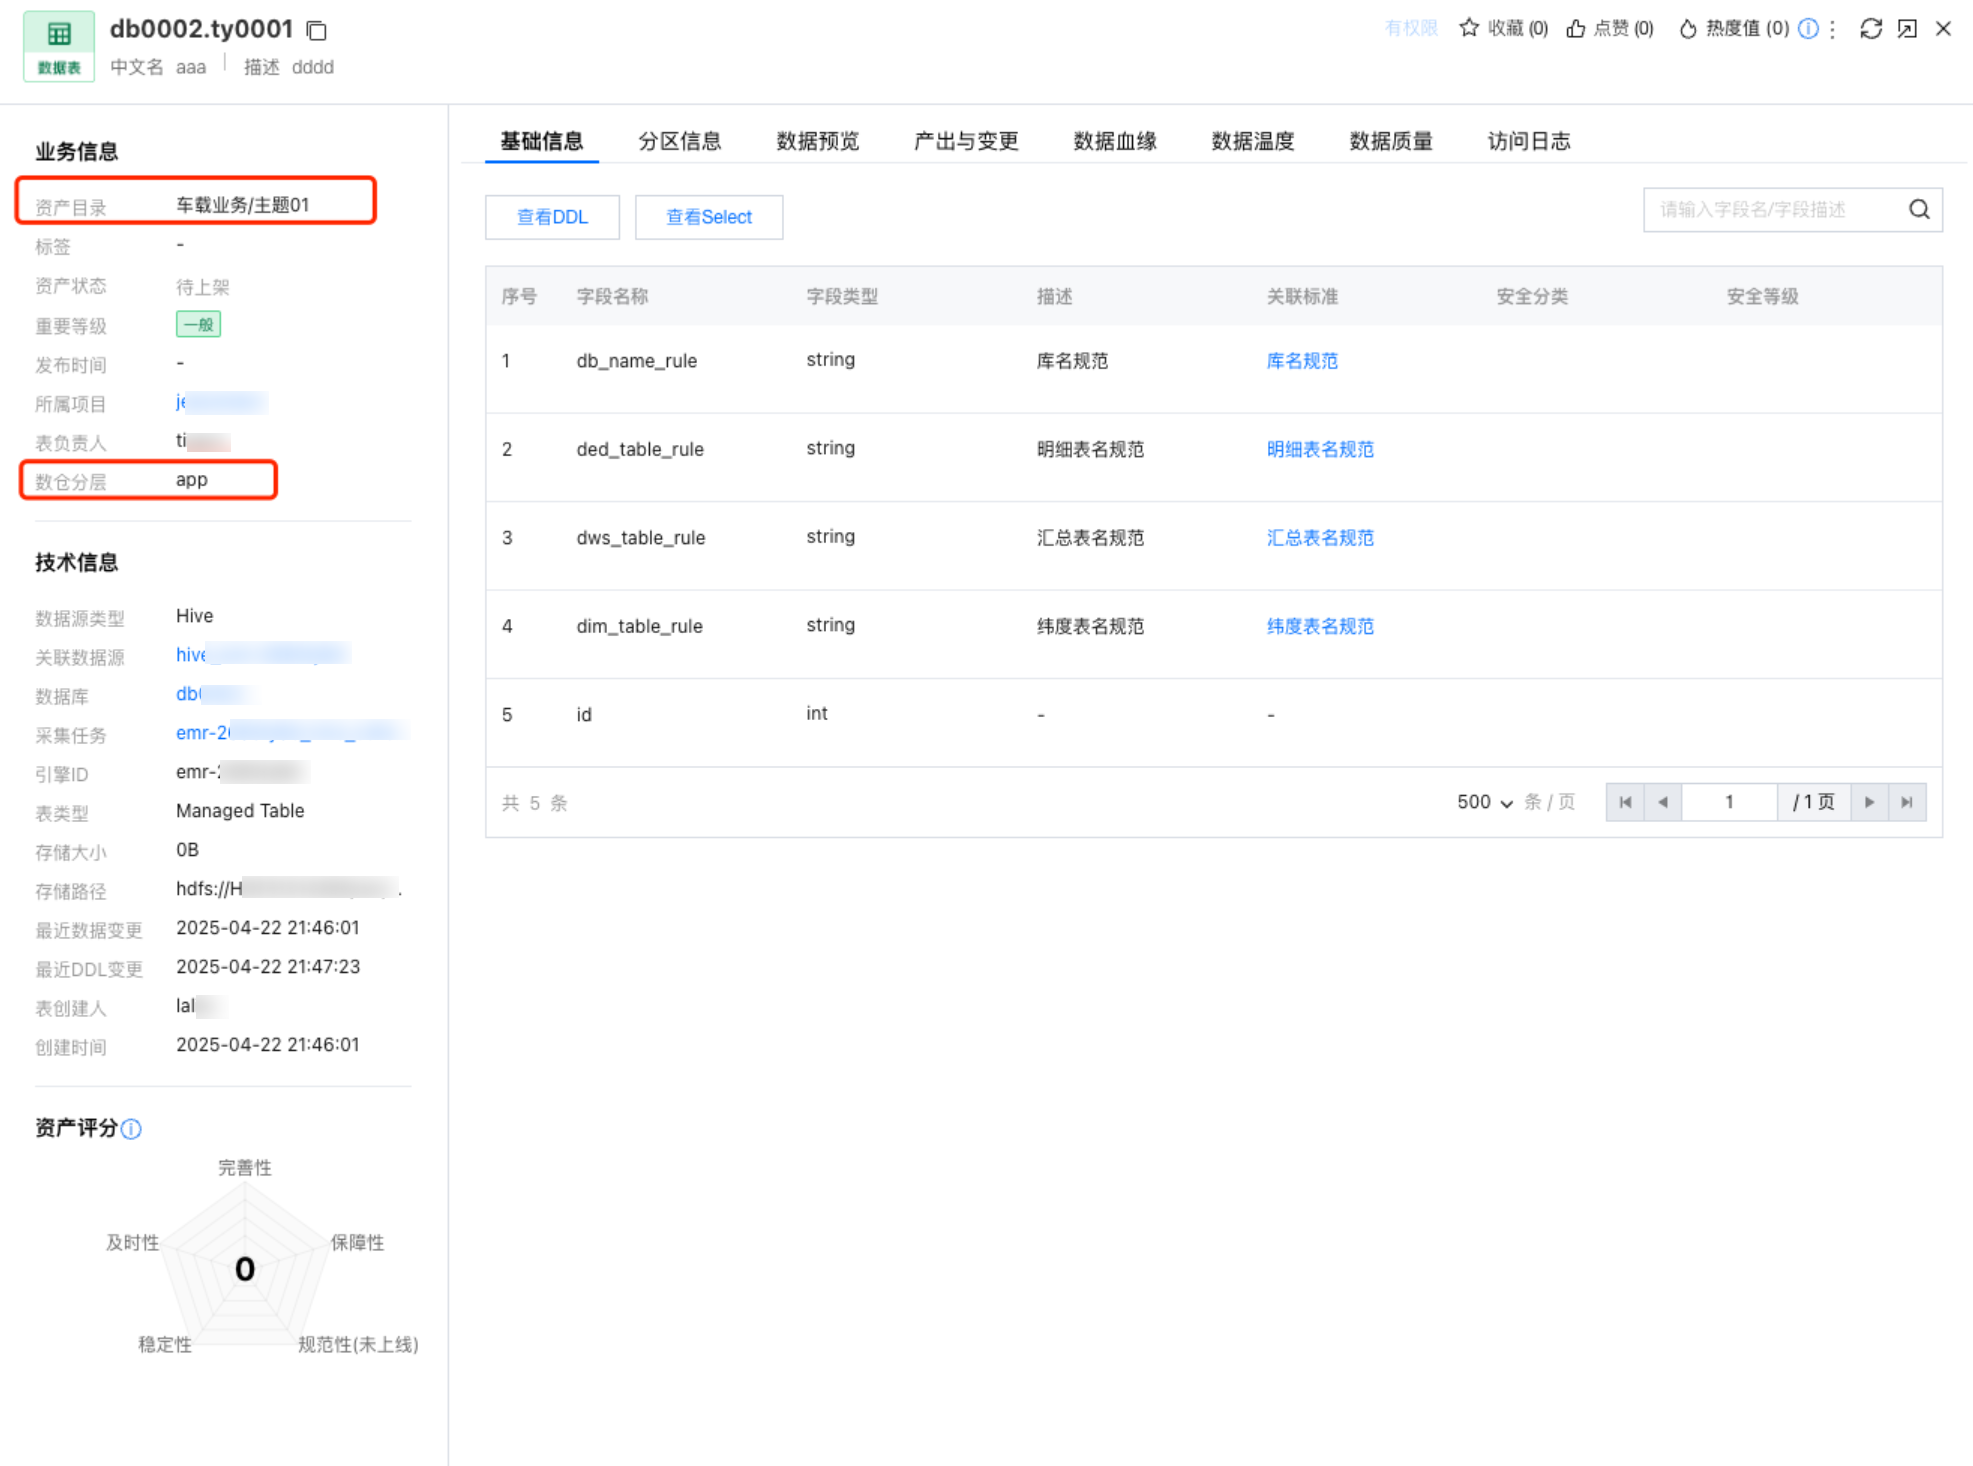
Task: Click the asset score info icon
Action: 131,1129
